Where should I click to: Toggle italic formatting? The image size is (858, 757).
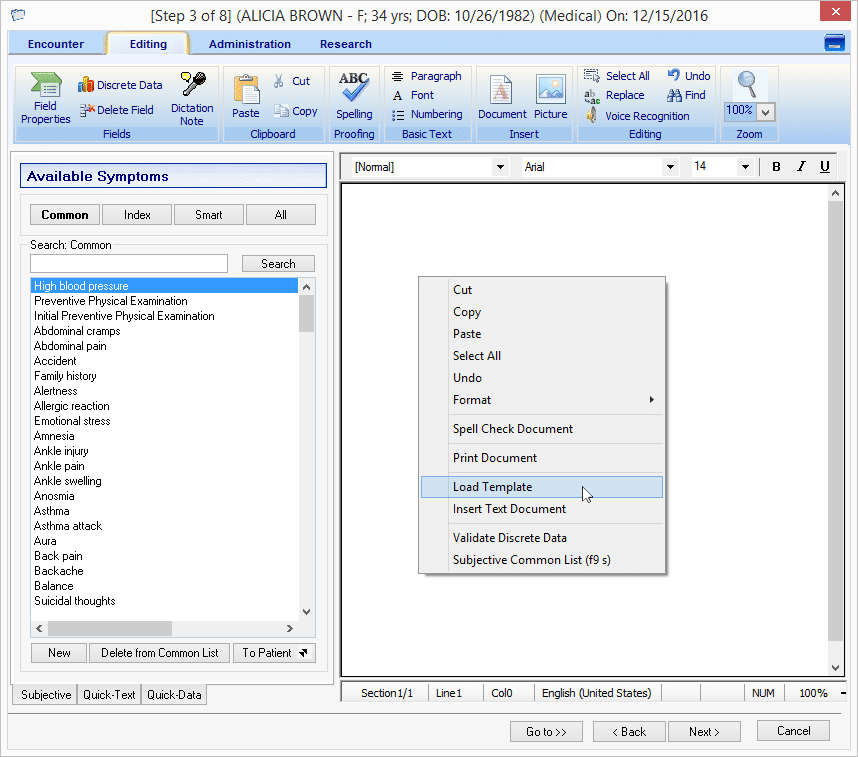800,167
